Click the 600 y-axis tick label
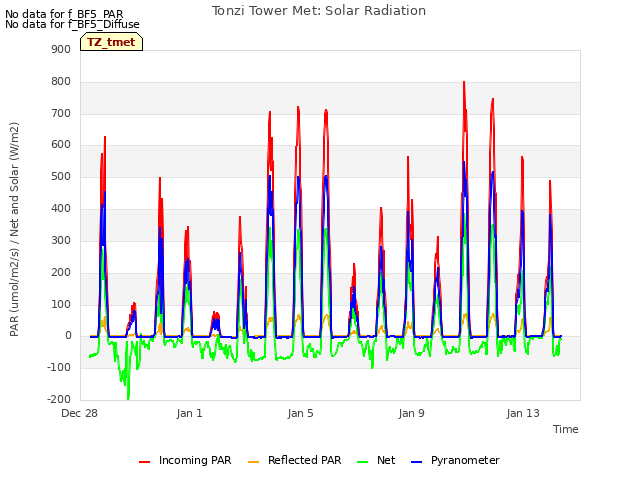Image resolution: width=640 pixels, height=480 pixels. (61, 144)
